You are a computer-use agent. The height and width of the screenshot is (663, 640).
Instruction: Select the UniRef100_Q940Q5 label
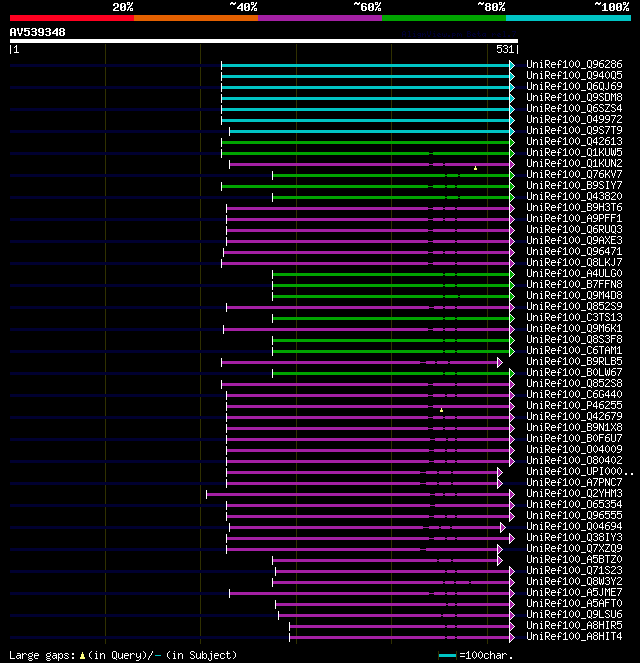[x=574, y=75]
